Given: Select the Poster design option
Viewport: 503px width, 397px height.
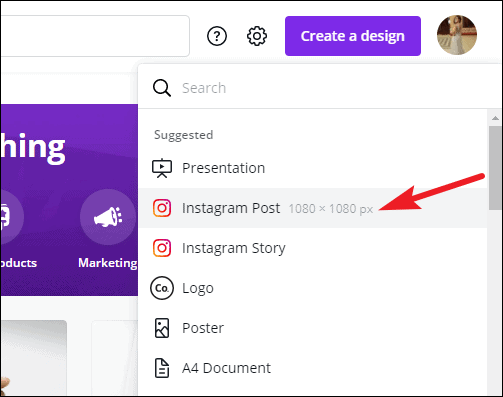Looking at the screenshot, I should click(x=312, y=328).
